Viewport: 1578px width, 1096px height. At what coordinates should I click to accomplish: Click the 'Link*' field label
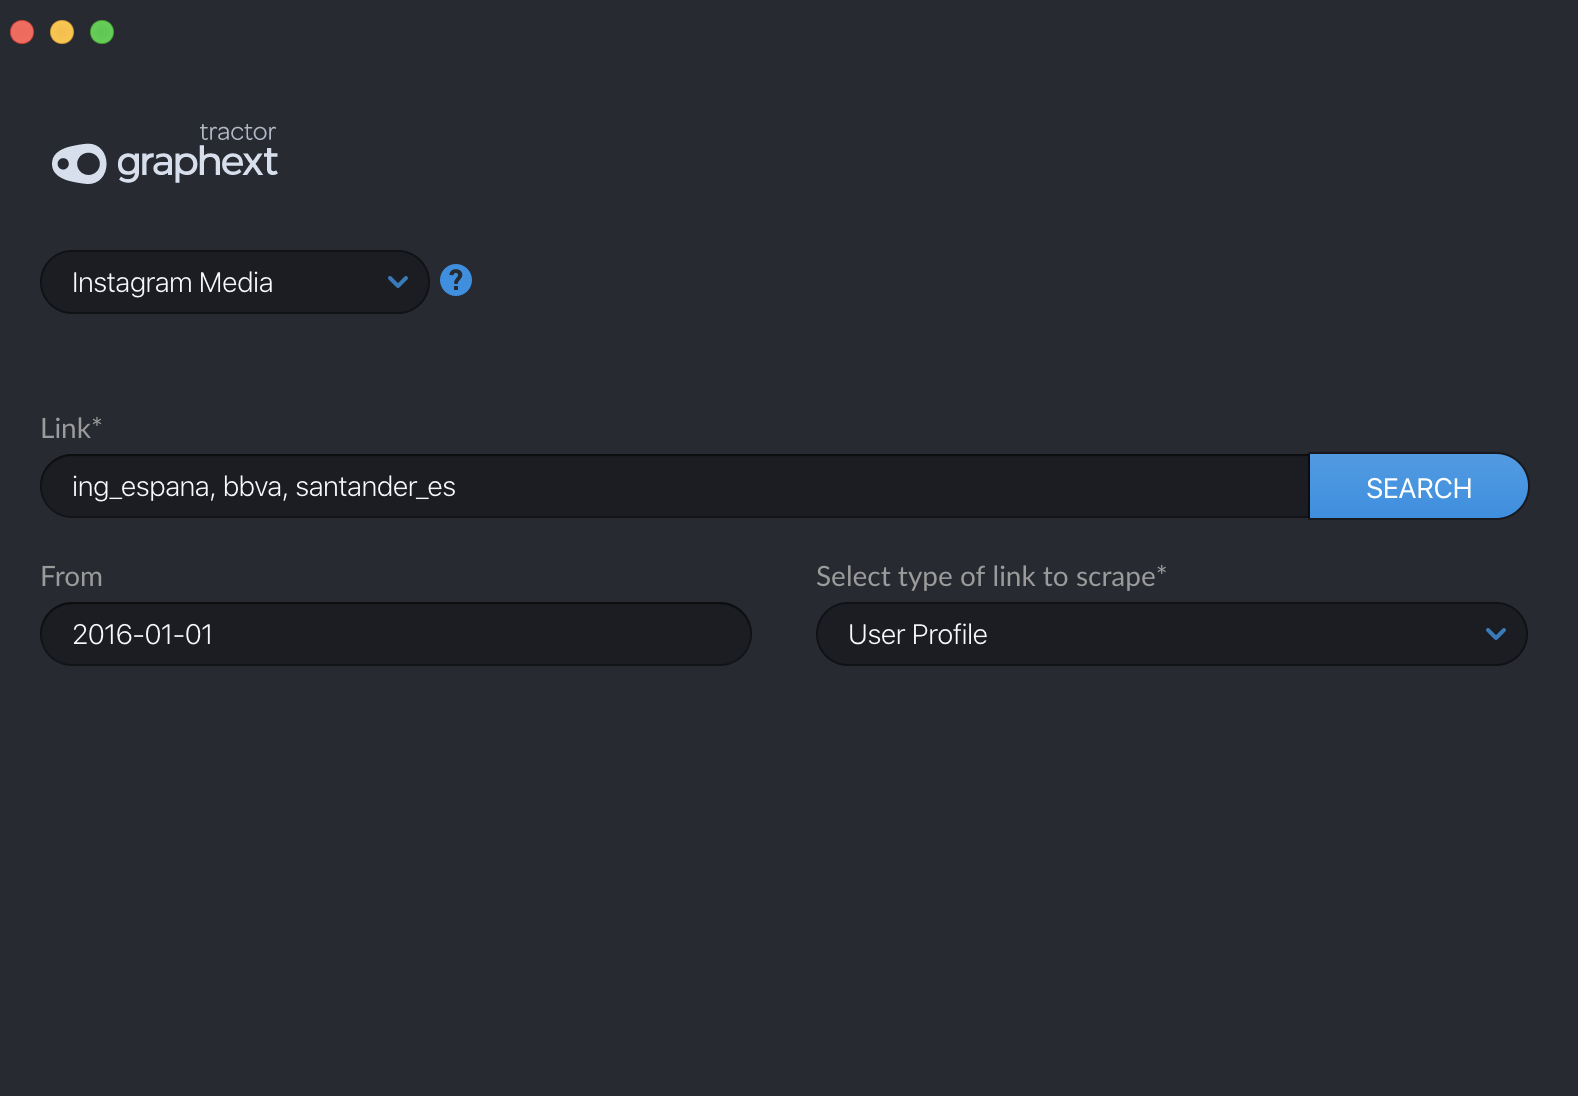point(71,428)
